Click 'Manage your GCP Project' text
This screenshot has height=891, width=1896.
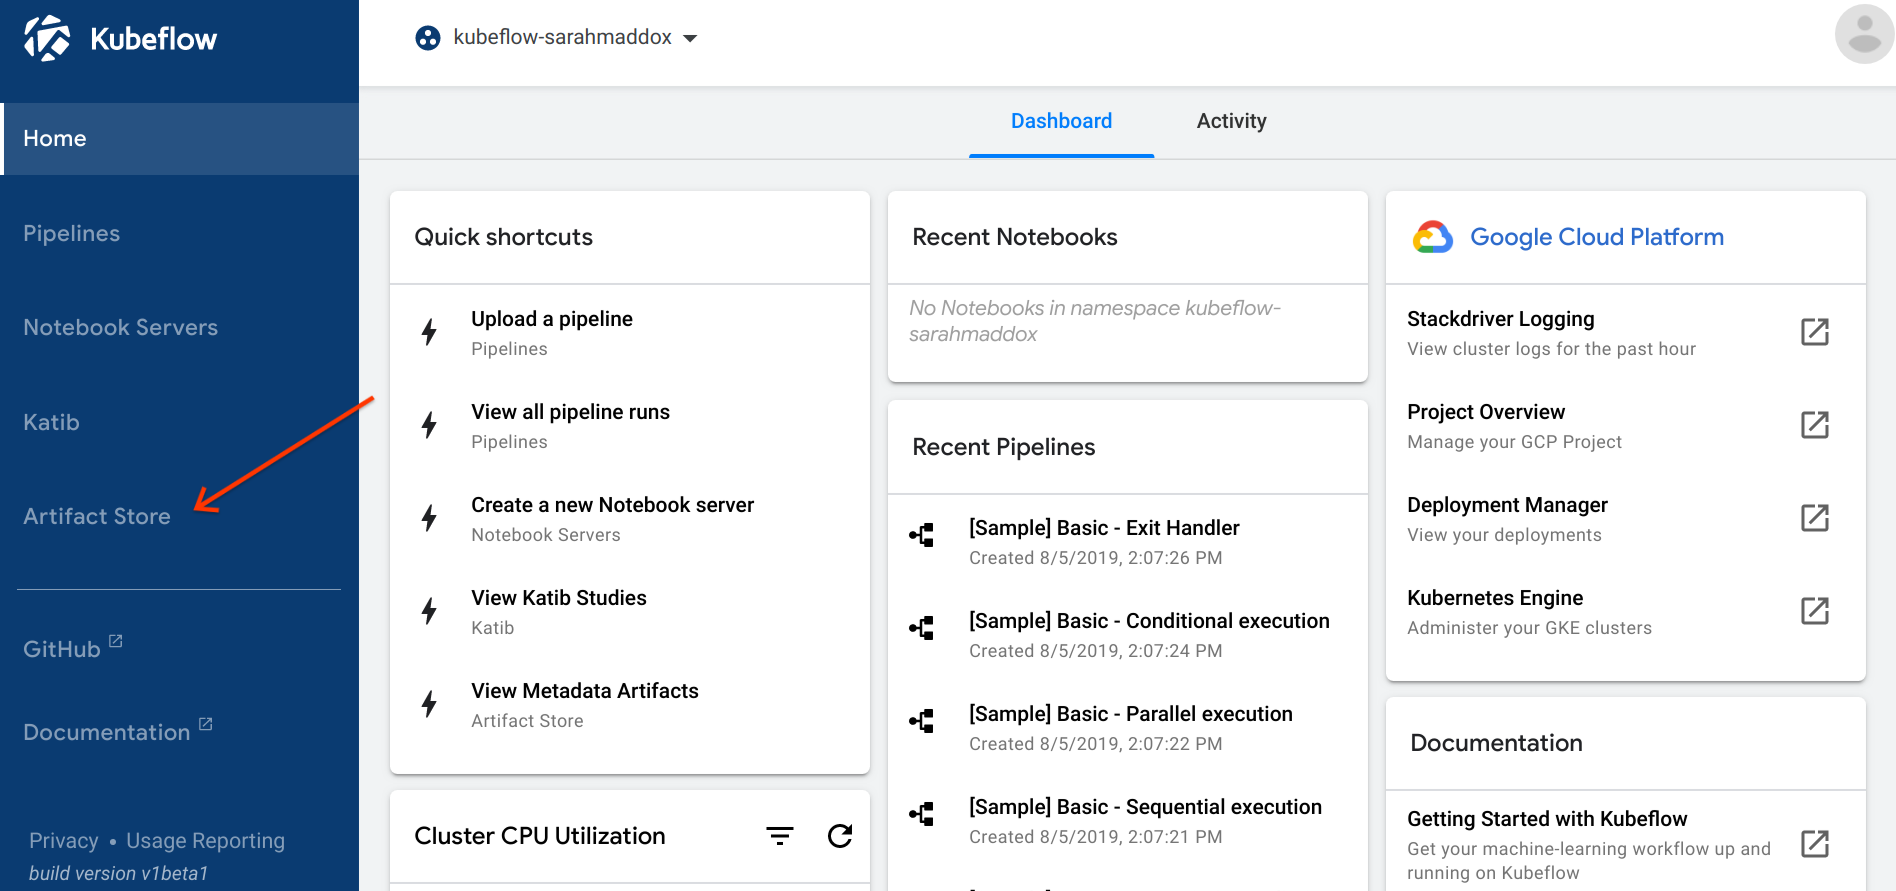tap(1514, 442)
